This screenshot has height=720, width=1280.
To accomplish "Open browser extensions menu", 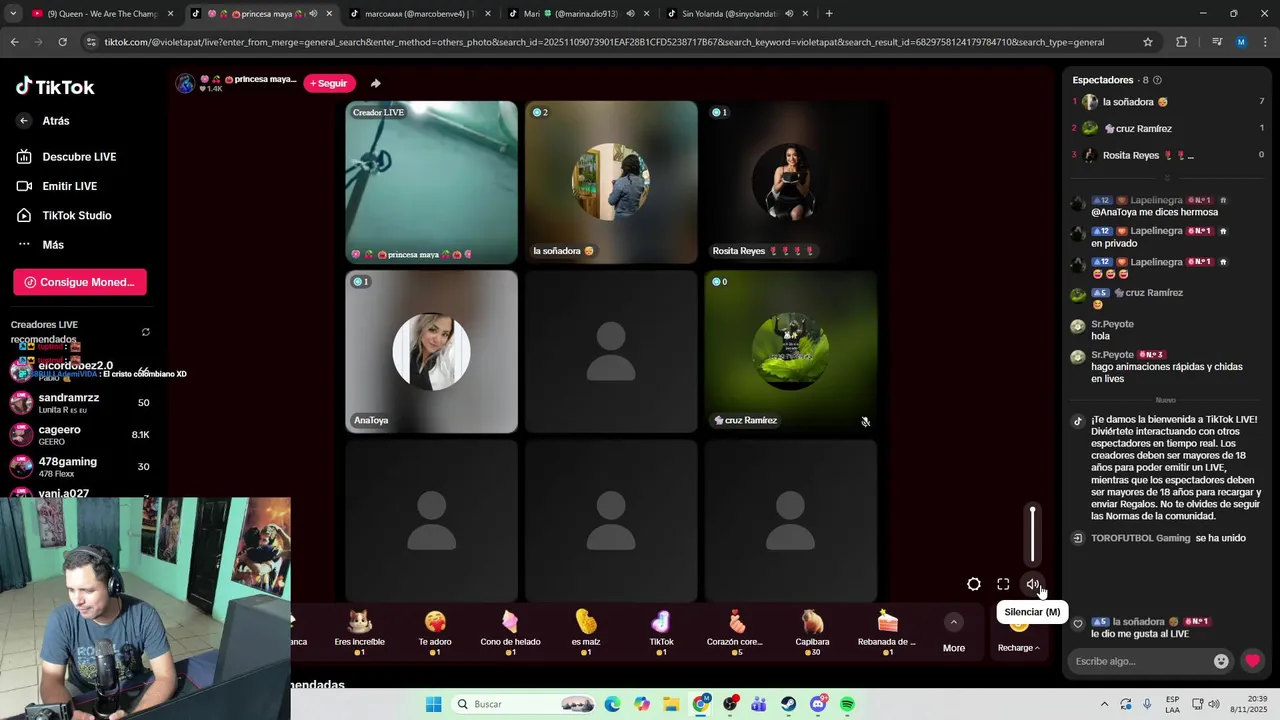I will (x=1181, y=42).
